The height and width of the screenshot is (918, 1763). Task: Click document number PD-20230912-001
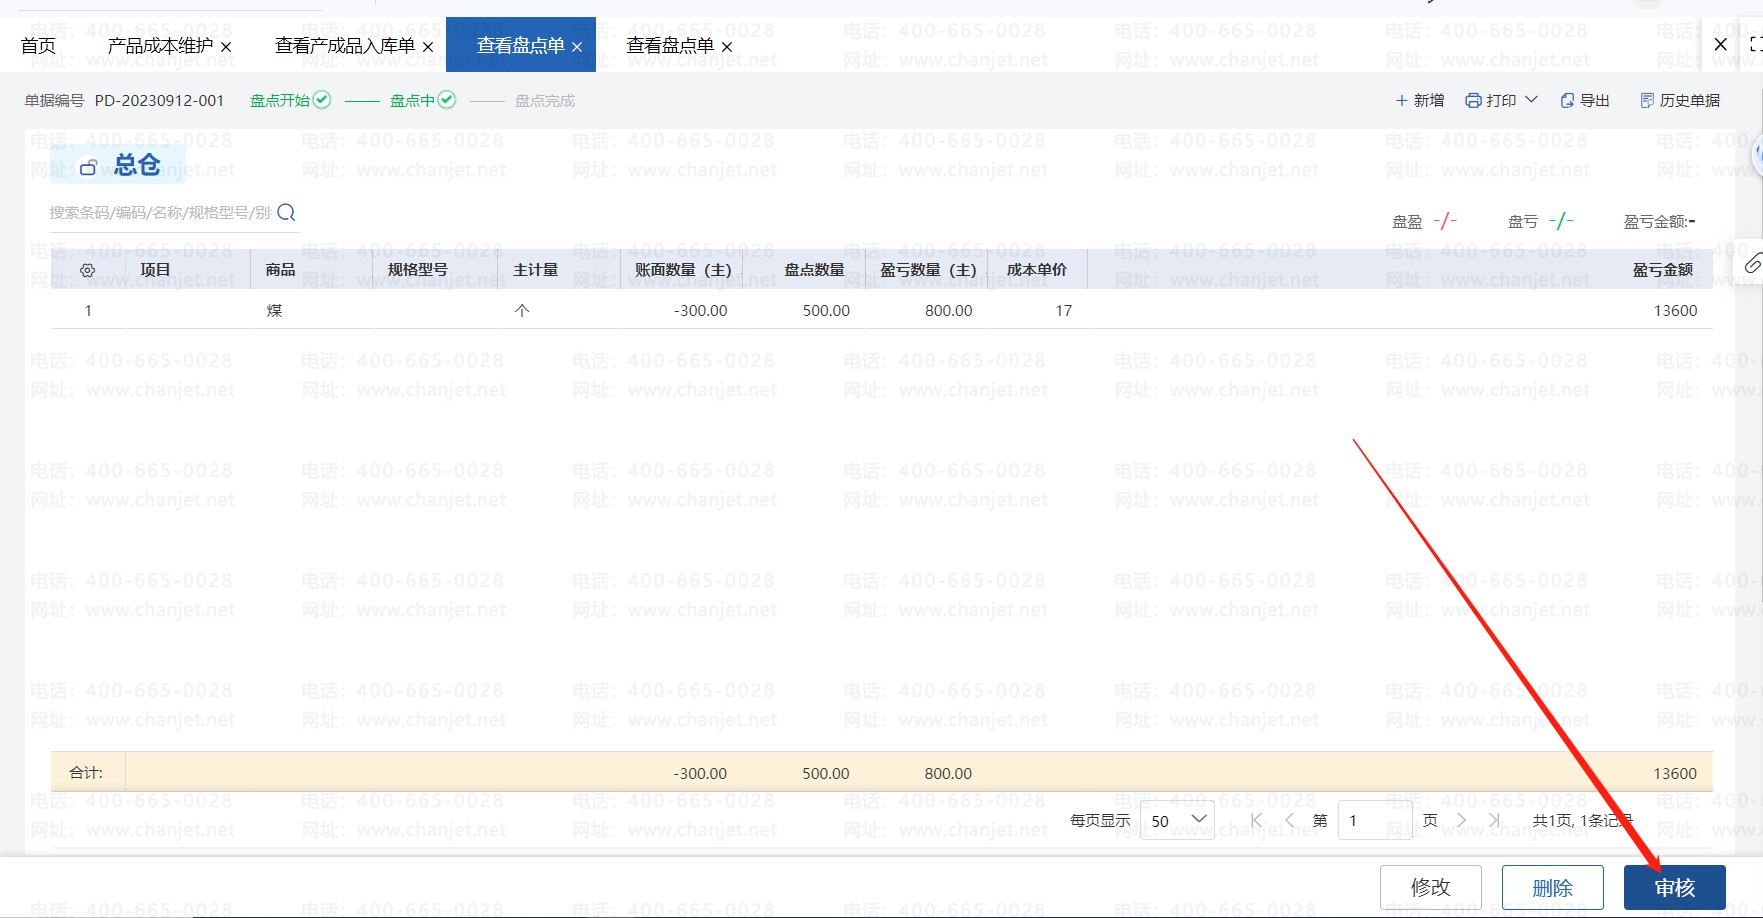(159, 101)
